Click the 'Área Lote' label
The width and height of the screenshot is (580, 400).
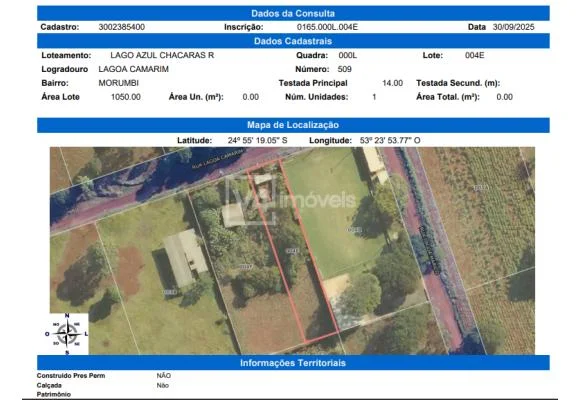point(60,97)
